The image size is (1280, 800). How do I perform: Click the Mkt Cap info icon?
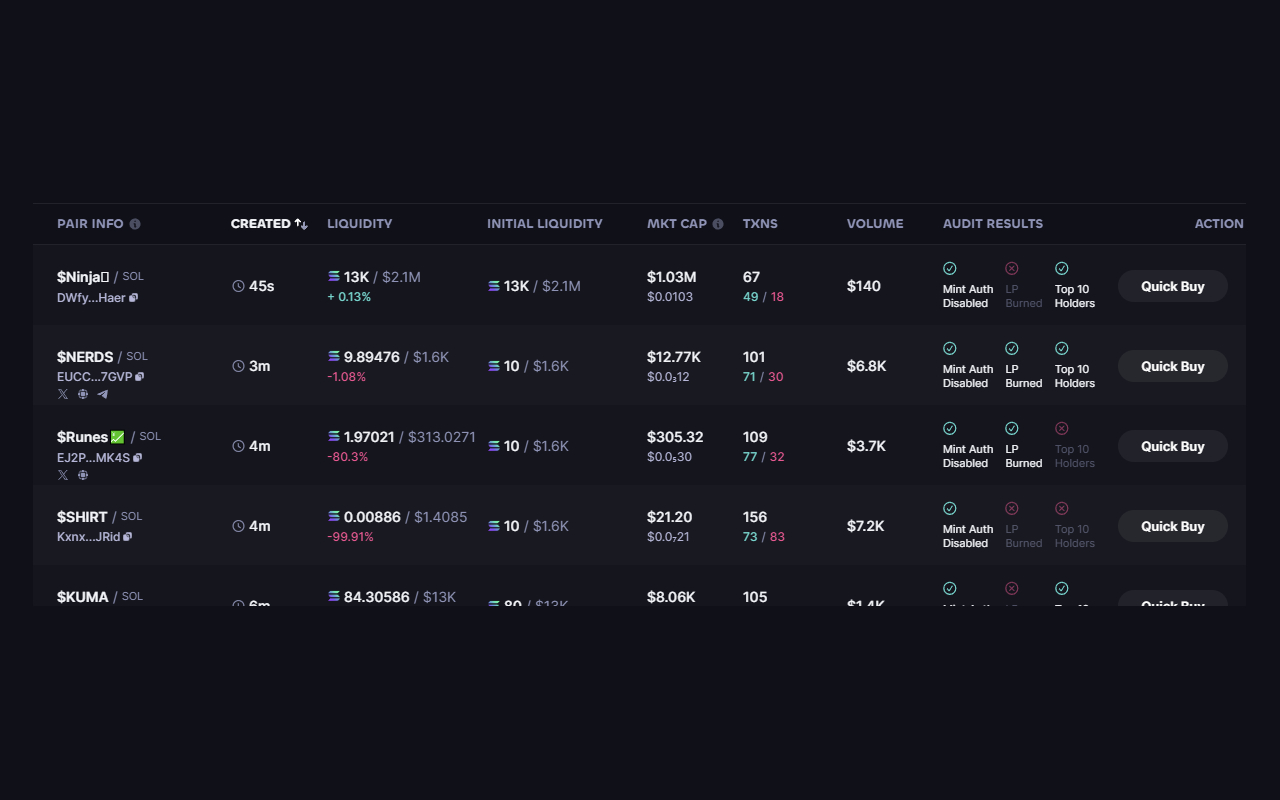718,224
